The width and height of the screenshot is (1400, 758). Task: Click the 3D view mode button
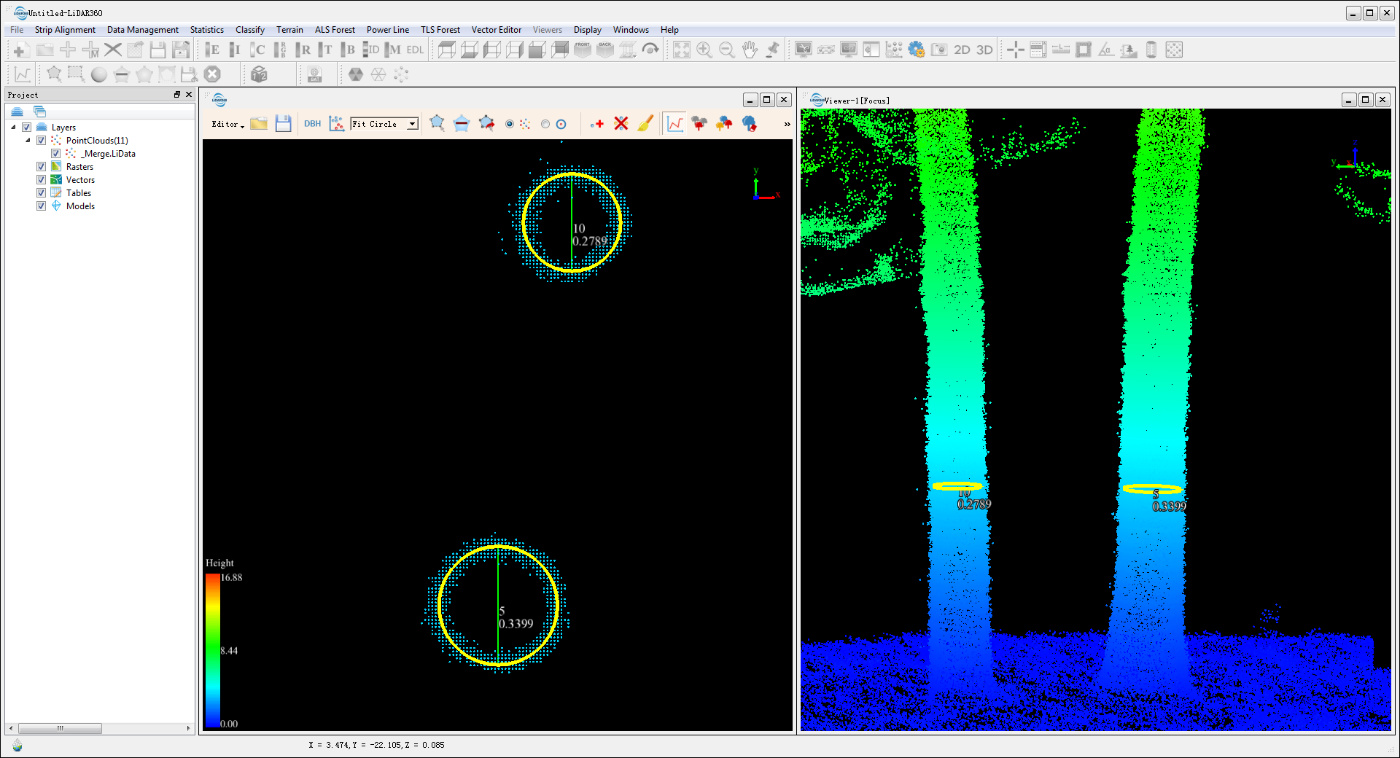coord(985,49)
